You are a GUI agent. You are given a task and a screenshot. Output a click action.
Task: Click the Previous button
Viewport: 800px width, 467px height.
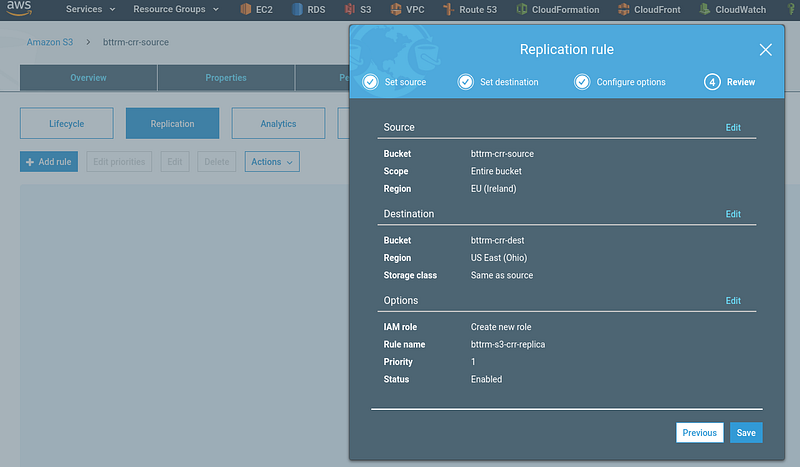coord(699,433)
